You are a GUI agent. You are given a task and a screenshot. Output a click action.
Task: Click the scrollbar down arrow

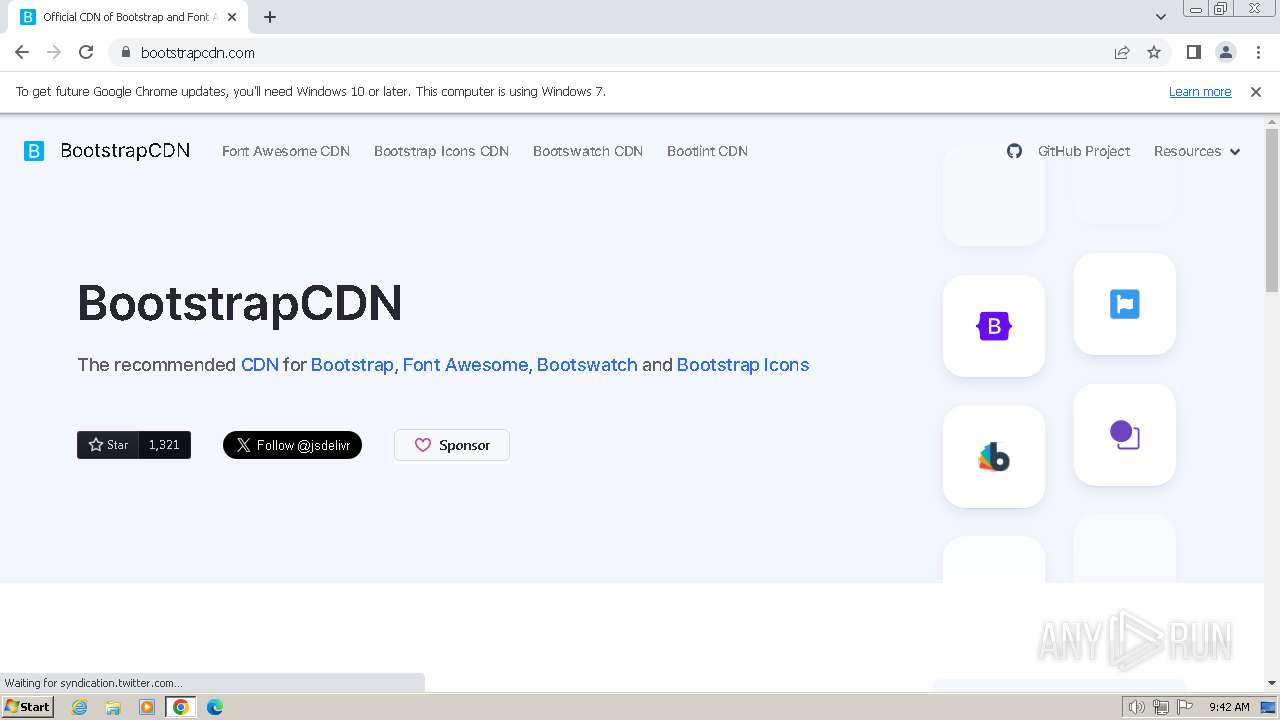[1272, 682]
